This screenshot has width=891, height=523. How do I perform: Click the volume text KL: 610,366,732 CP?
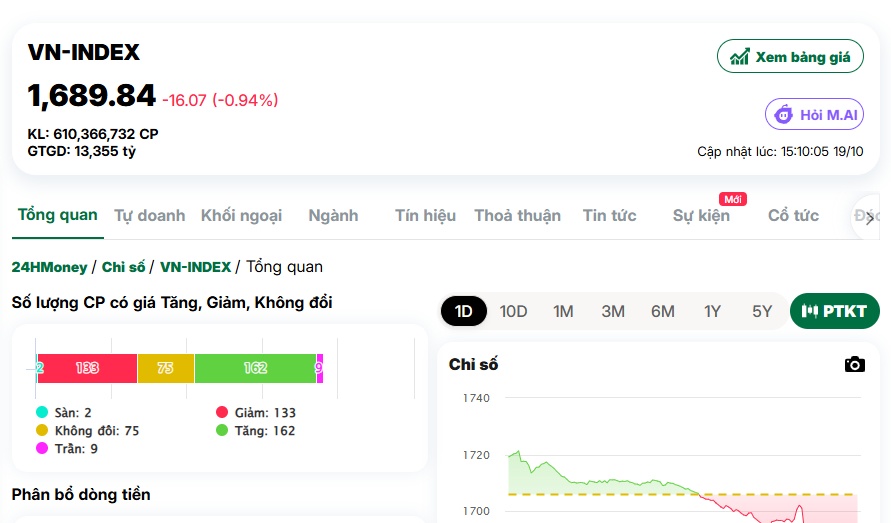tap(93, 134)
